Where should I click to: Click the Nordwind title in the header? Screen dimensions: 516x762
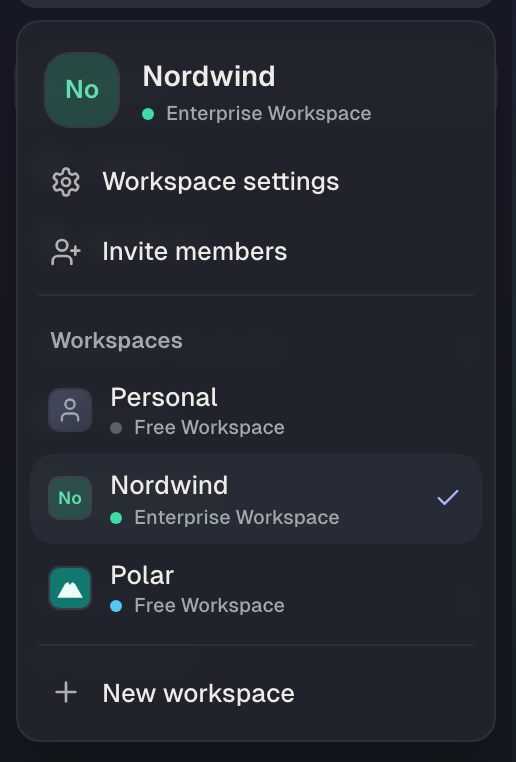[x=209, y=76]
